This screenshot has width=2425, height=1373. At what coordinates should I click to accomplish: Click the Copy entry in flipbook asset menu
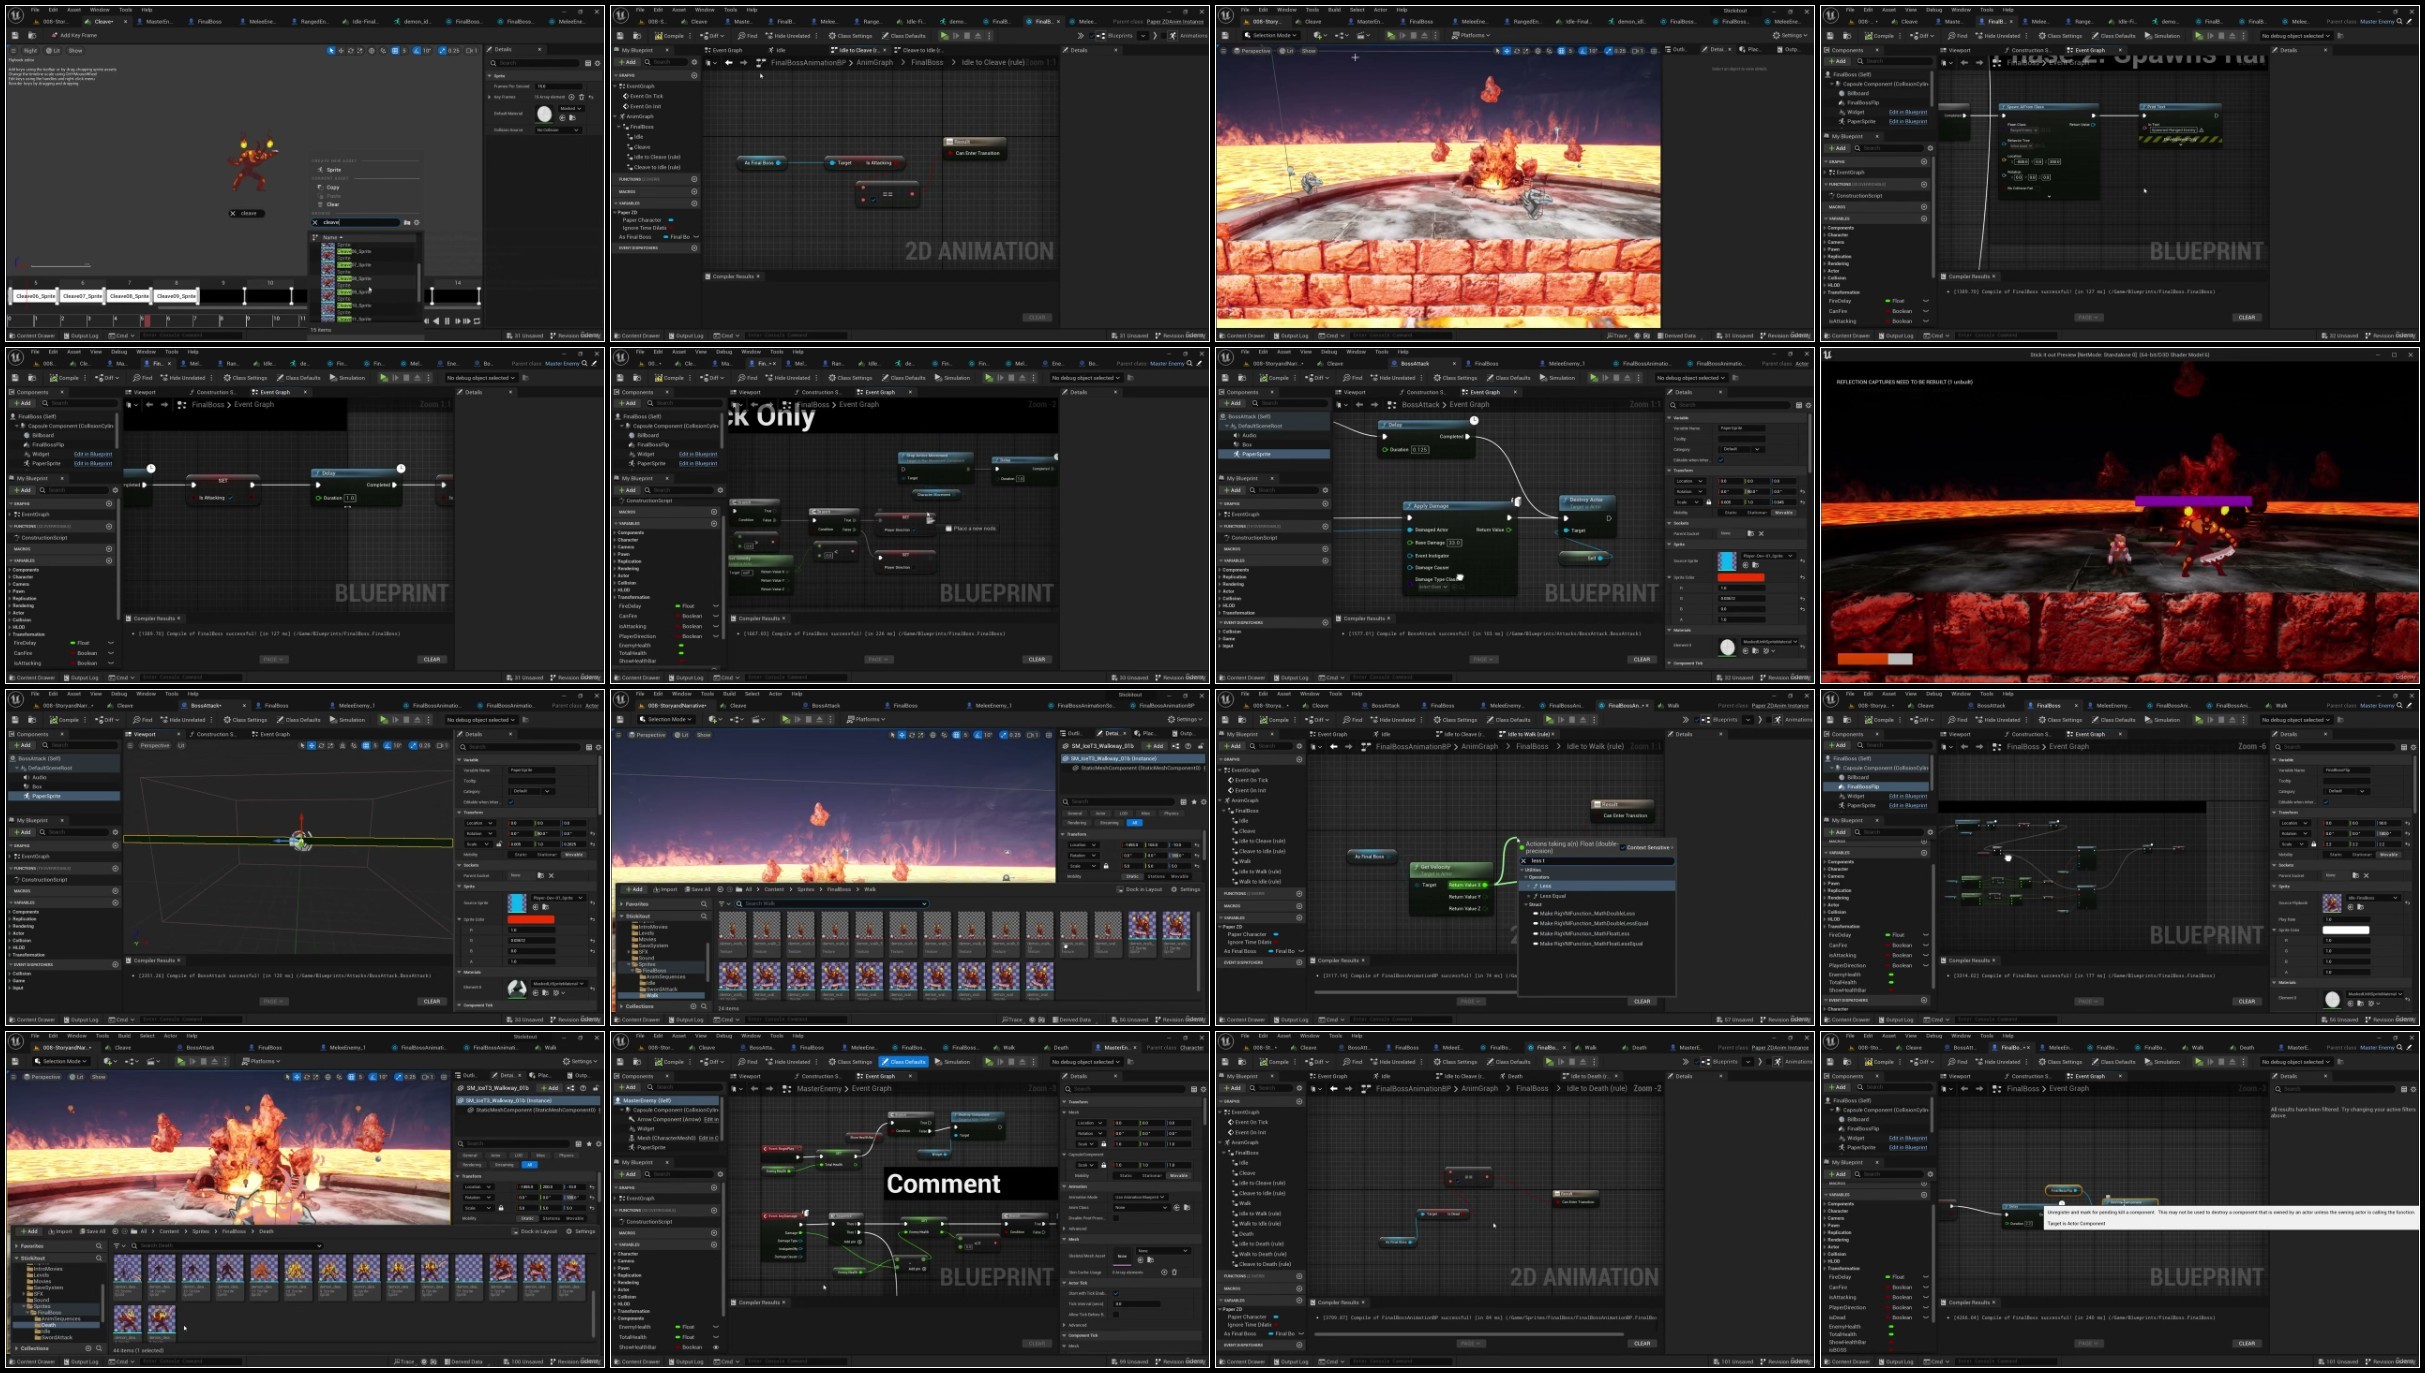333,187
